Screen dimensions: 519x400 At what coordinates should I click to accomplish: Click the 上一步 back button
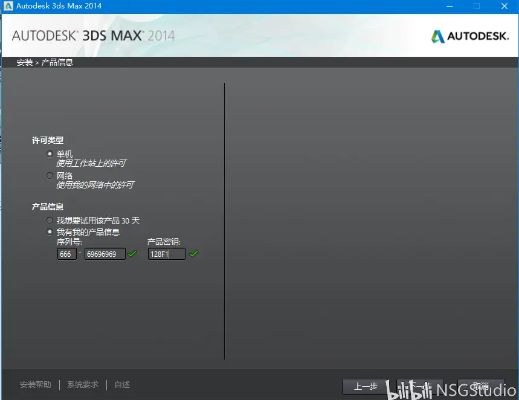coord(365,386)
